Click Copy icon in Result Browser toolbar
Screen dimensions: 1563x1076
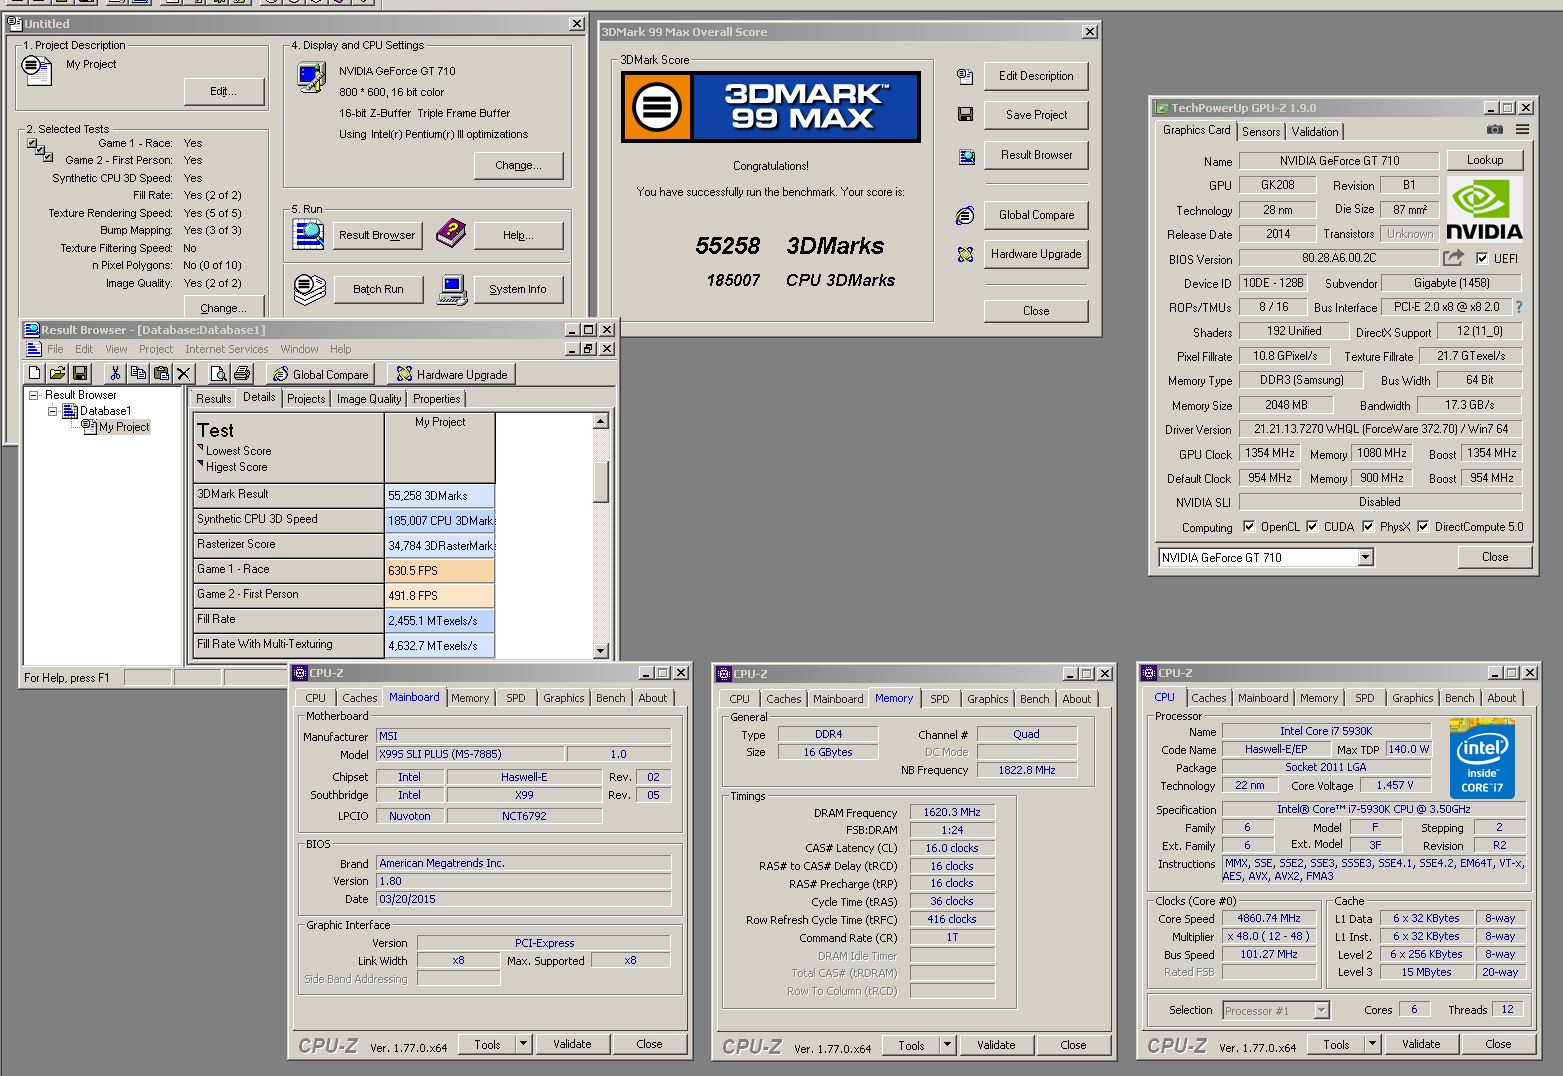[138, 373]
